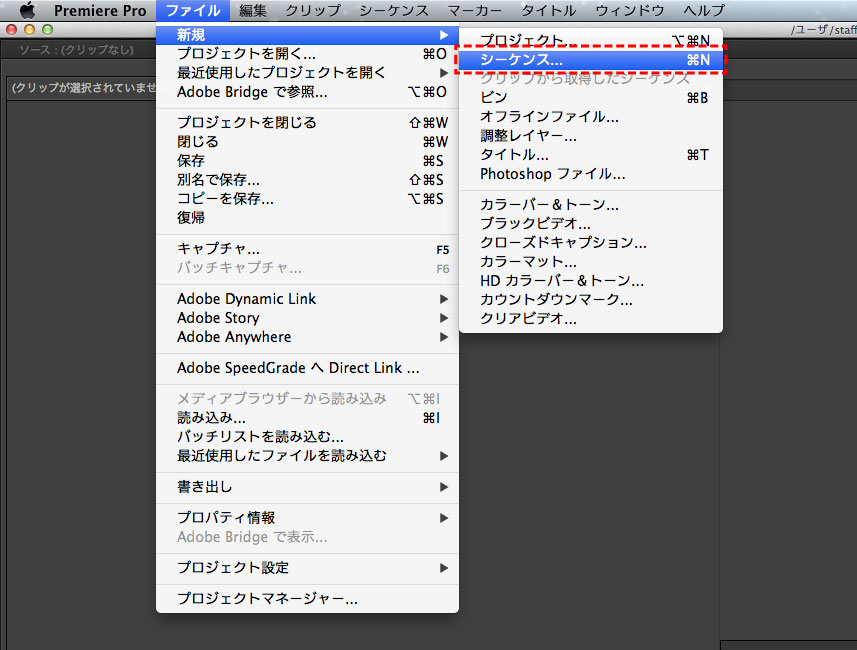Viewport: 857px width, 650px height.
Task: Choose ビン from the submenu
Action: (x=591, y=97)
